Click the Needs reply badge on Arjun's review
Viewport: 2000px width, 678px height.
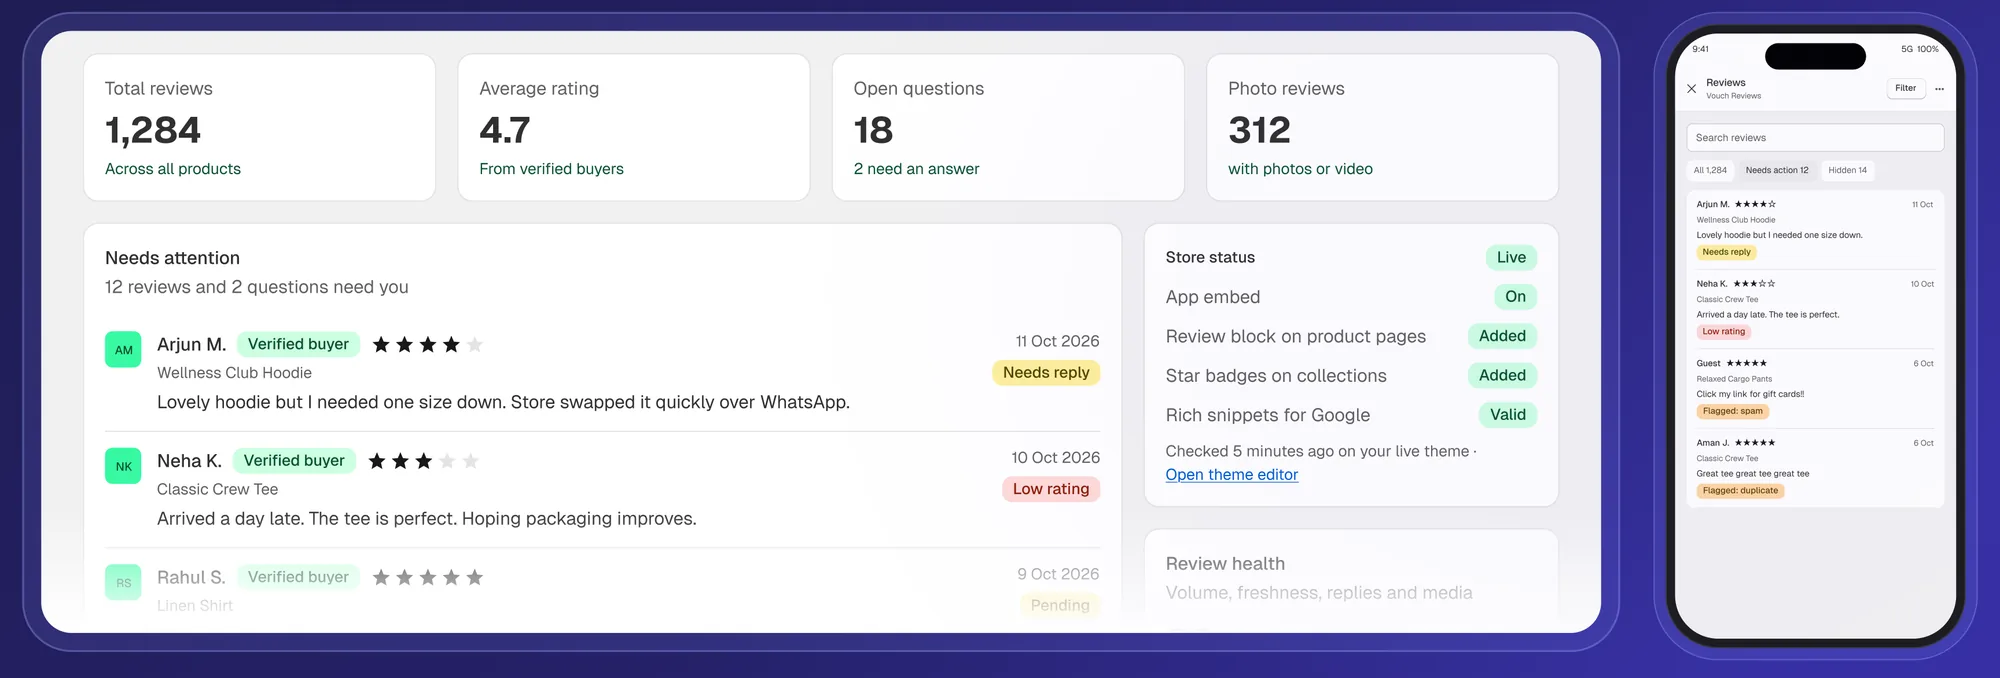click(1046, 372)
